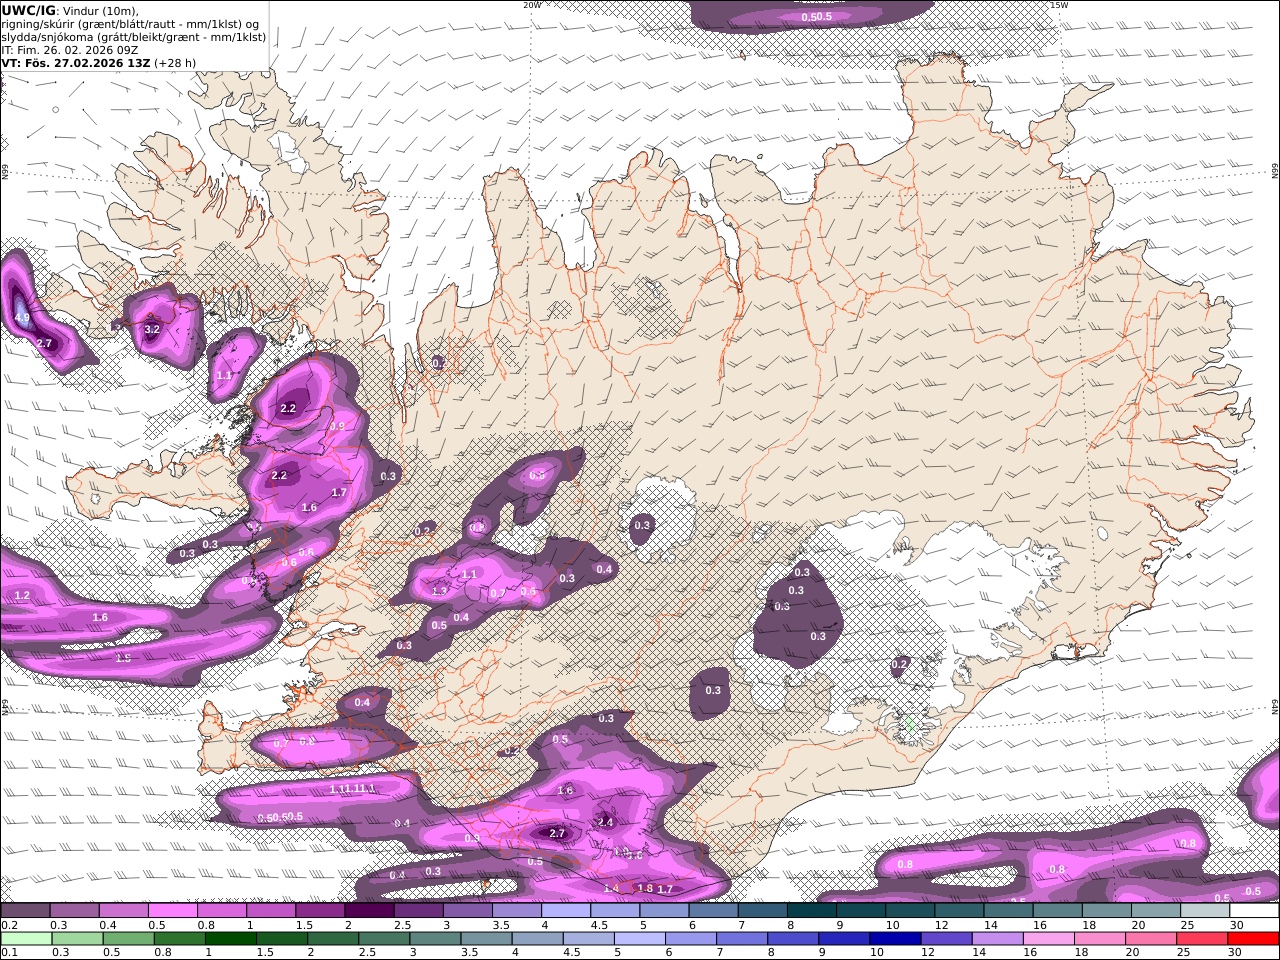Select the 'rigning/skúrir' description line
This screenshot has height=960, width=1280.
[131, 23]
